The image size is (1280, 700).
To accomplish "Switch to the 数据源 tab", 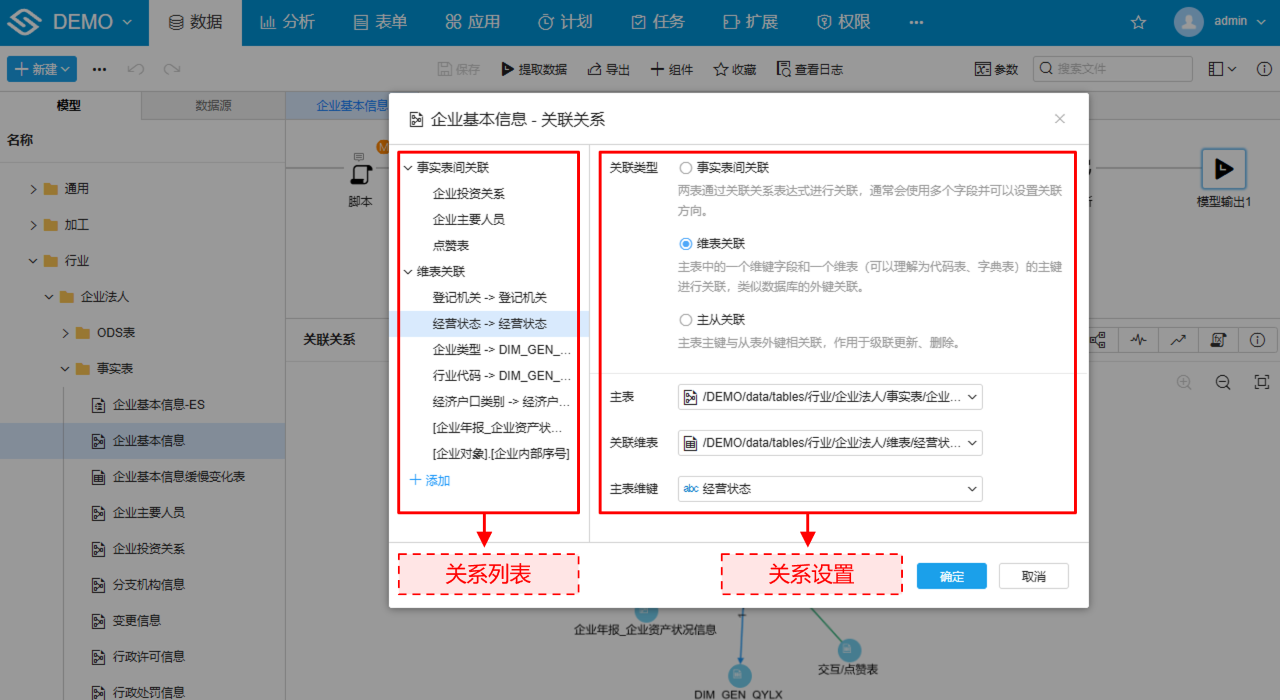I will pyautogui.click(x=213, y=104).
